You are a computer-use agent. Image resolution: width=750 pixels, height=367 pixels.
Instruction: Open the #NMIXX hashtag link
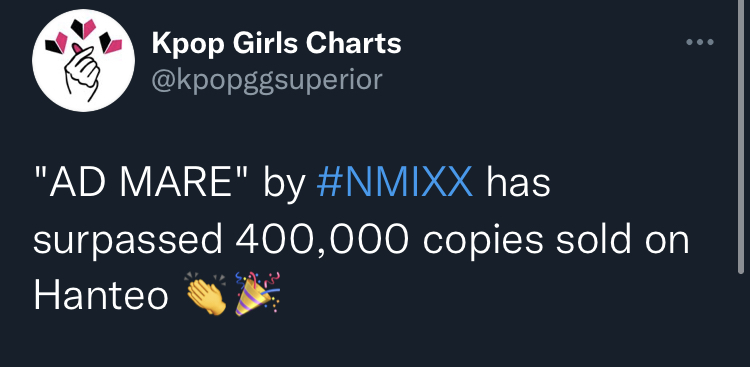pyautogui.click(x=395, y=184)
